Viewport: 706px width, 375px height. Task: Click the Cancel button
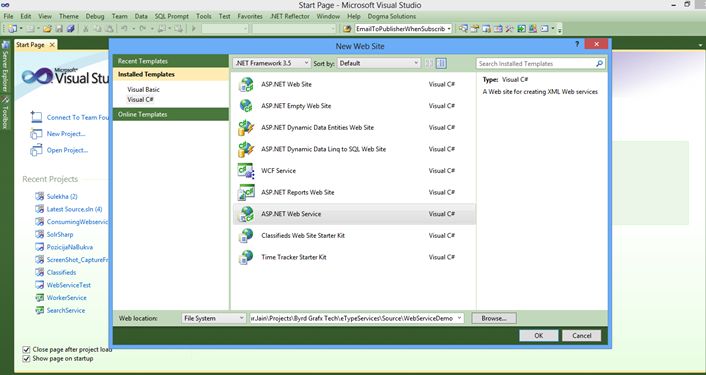click(x=582, y=335)
